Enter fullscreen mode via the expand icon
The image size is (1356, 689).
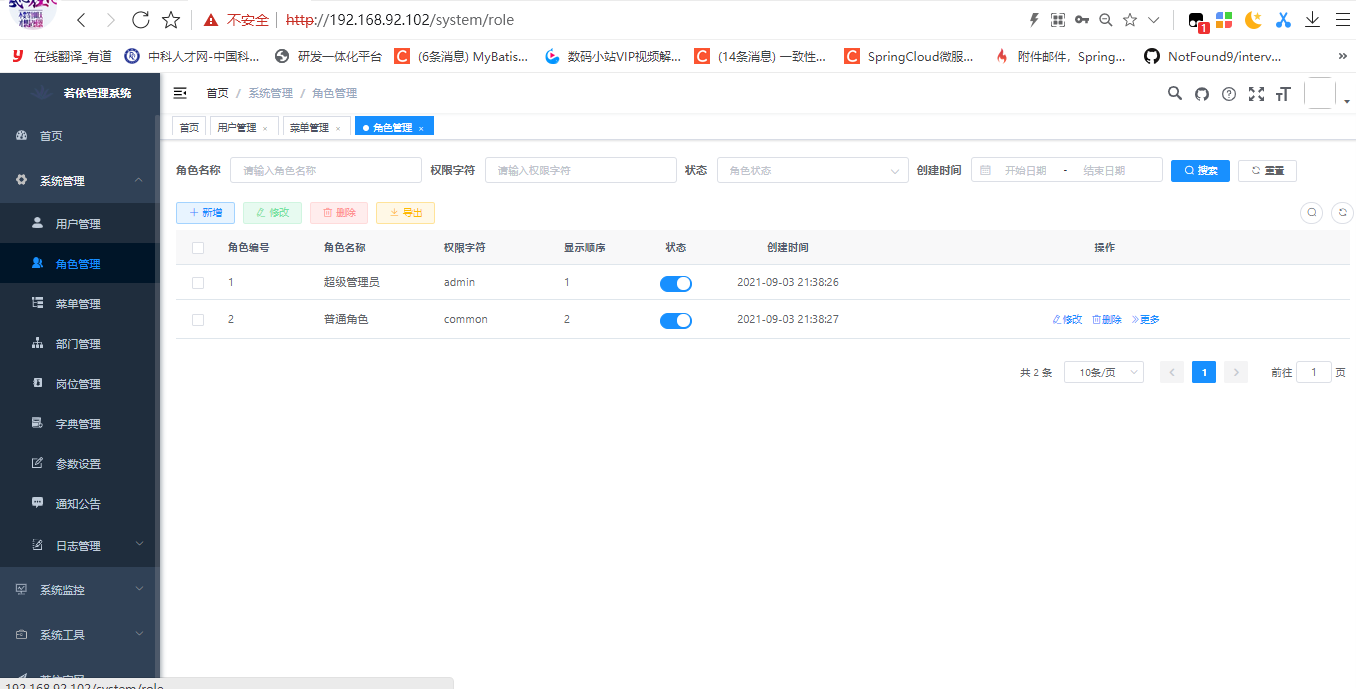pos(1256,93)
